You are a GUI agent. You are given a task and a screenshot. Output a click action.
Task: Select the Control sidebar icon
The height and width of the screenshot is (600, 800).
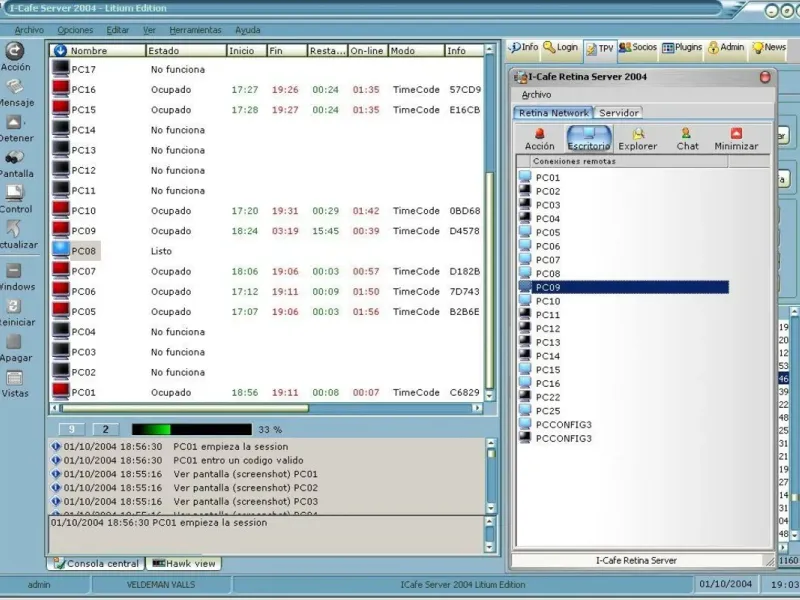click(x=14, y=193)
